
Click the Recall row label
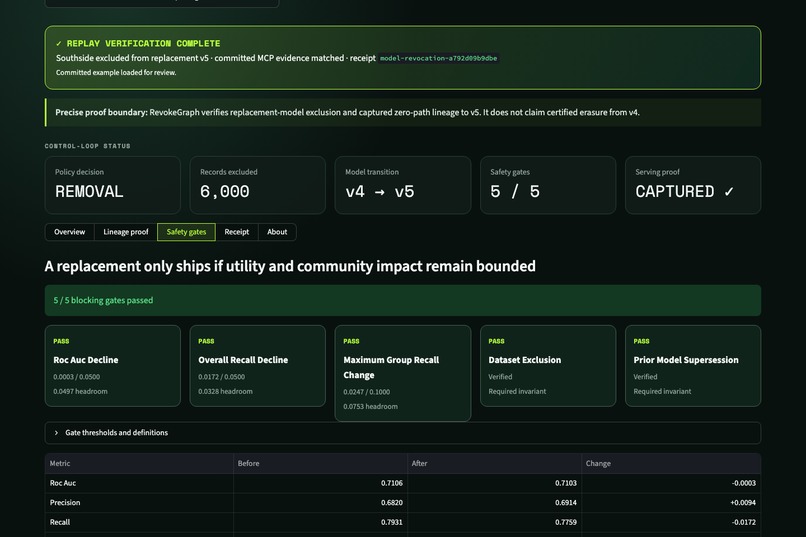pyautogui.click(x=60, y=522)
